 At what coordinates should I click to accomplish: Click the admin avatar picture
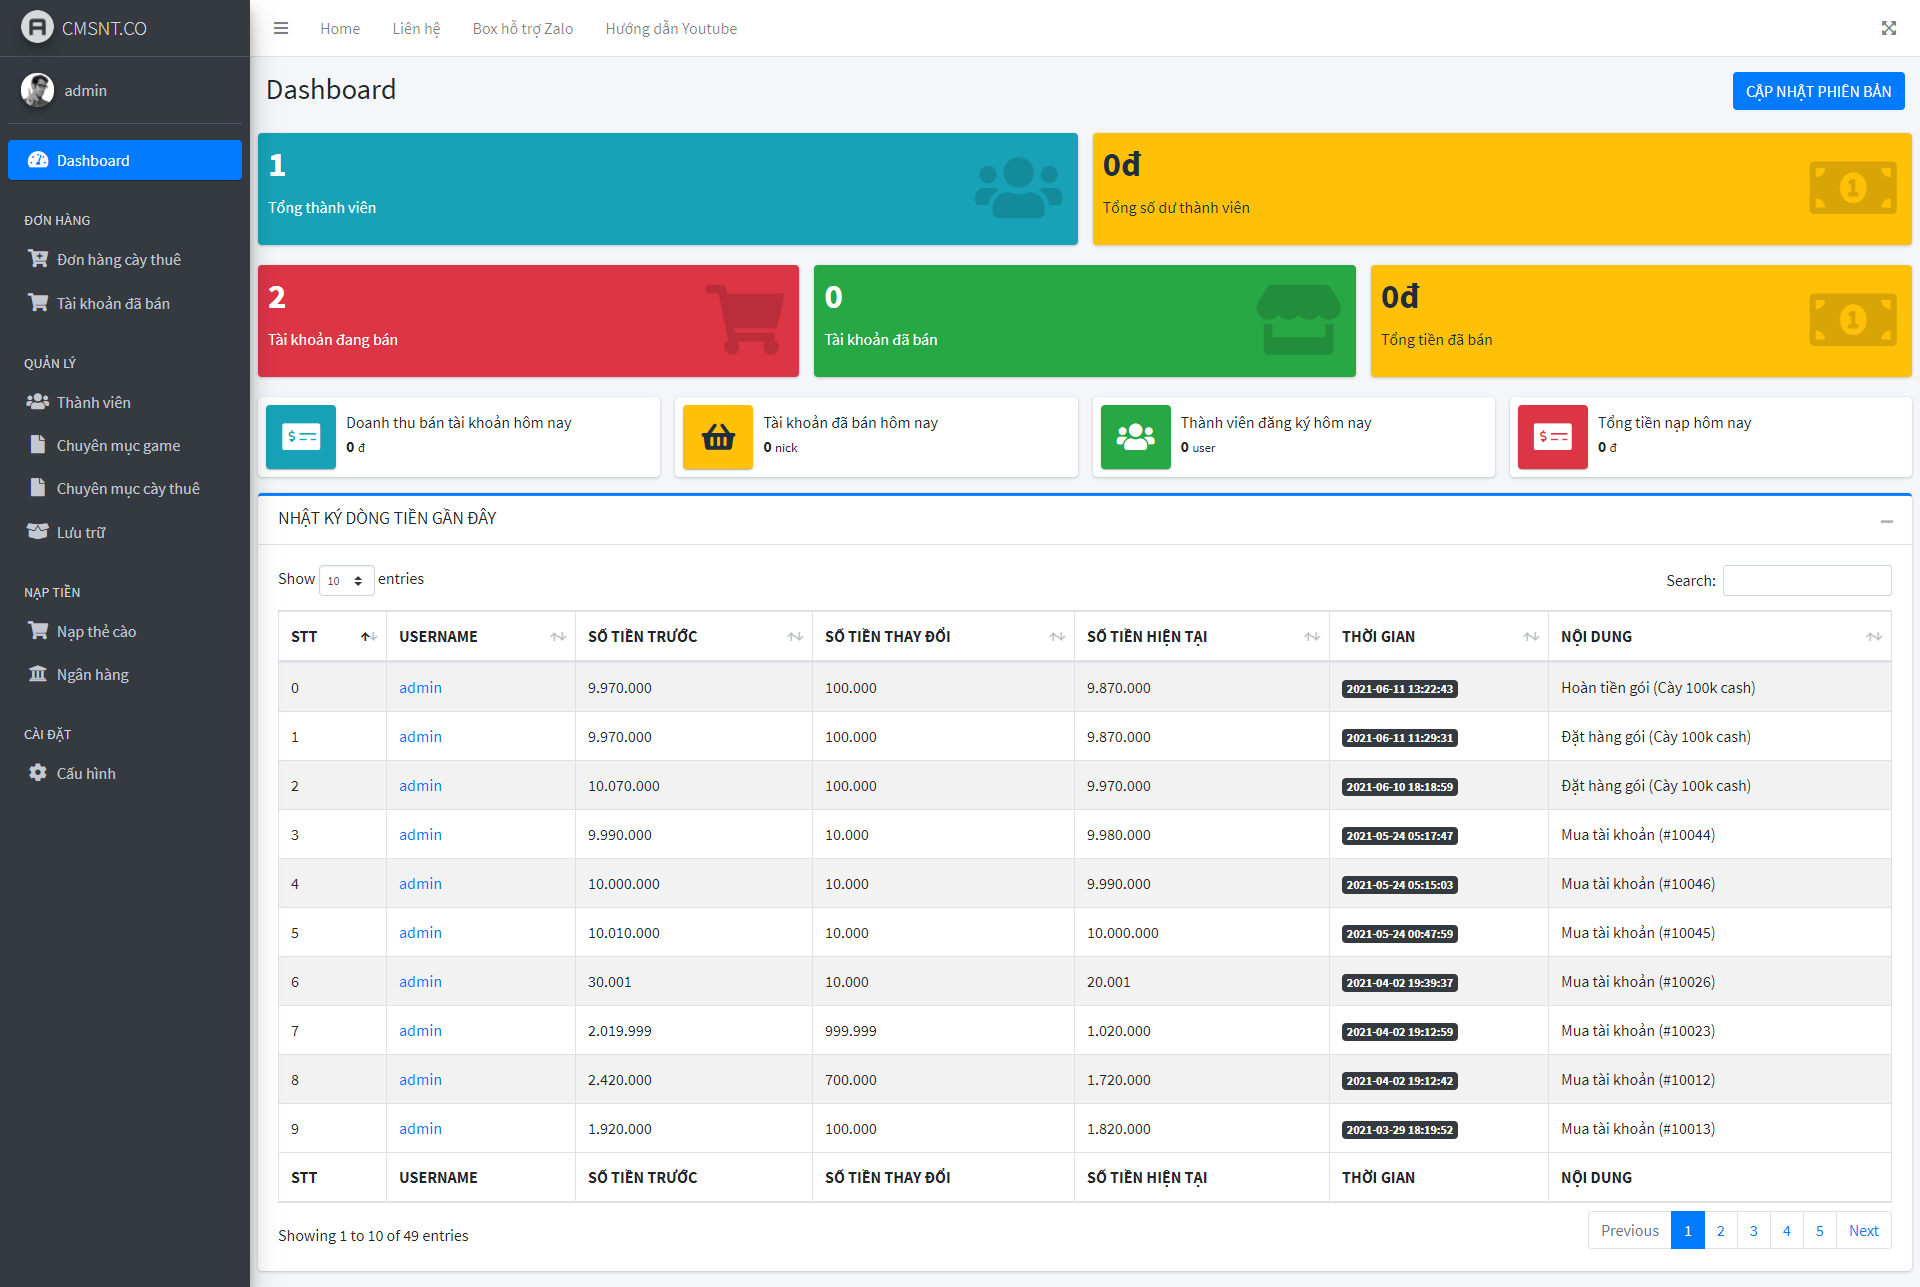point(37,90)
